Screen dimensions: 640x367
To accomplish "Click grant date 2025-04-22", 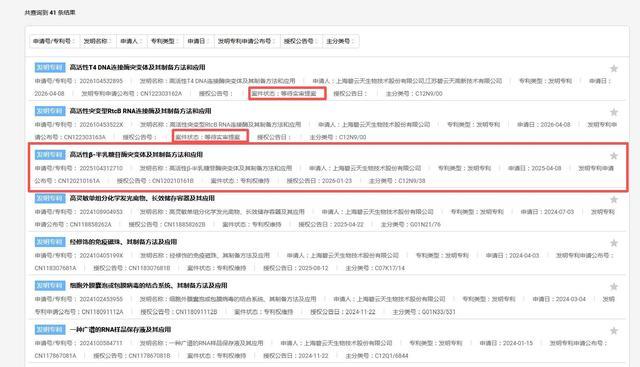I will 349,225.
